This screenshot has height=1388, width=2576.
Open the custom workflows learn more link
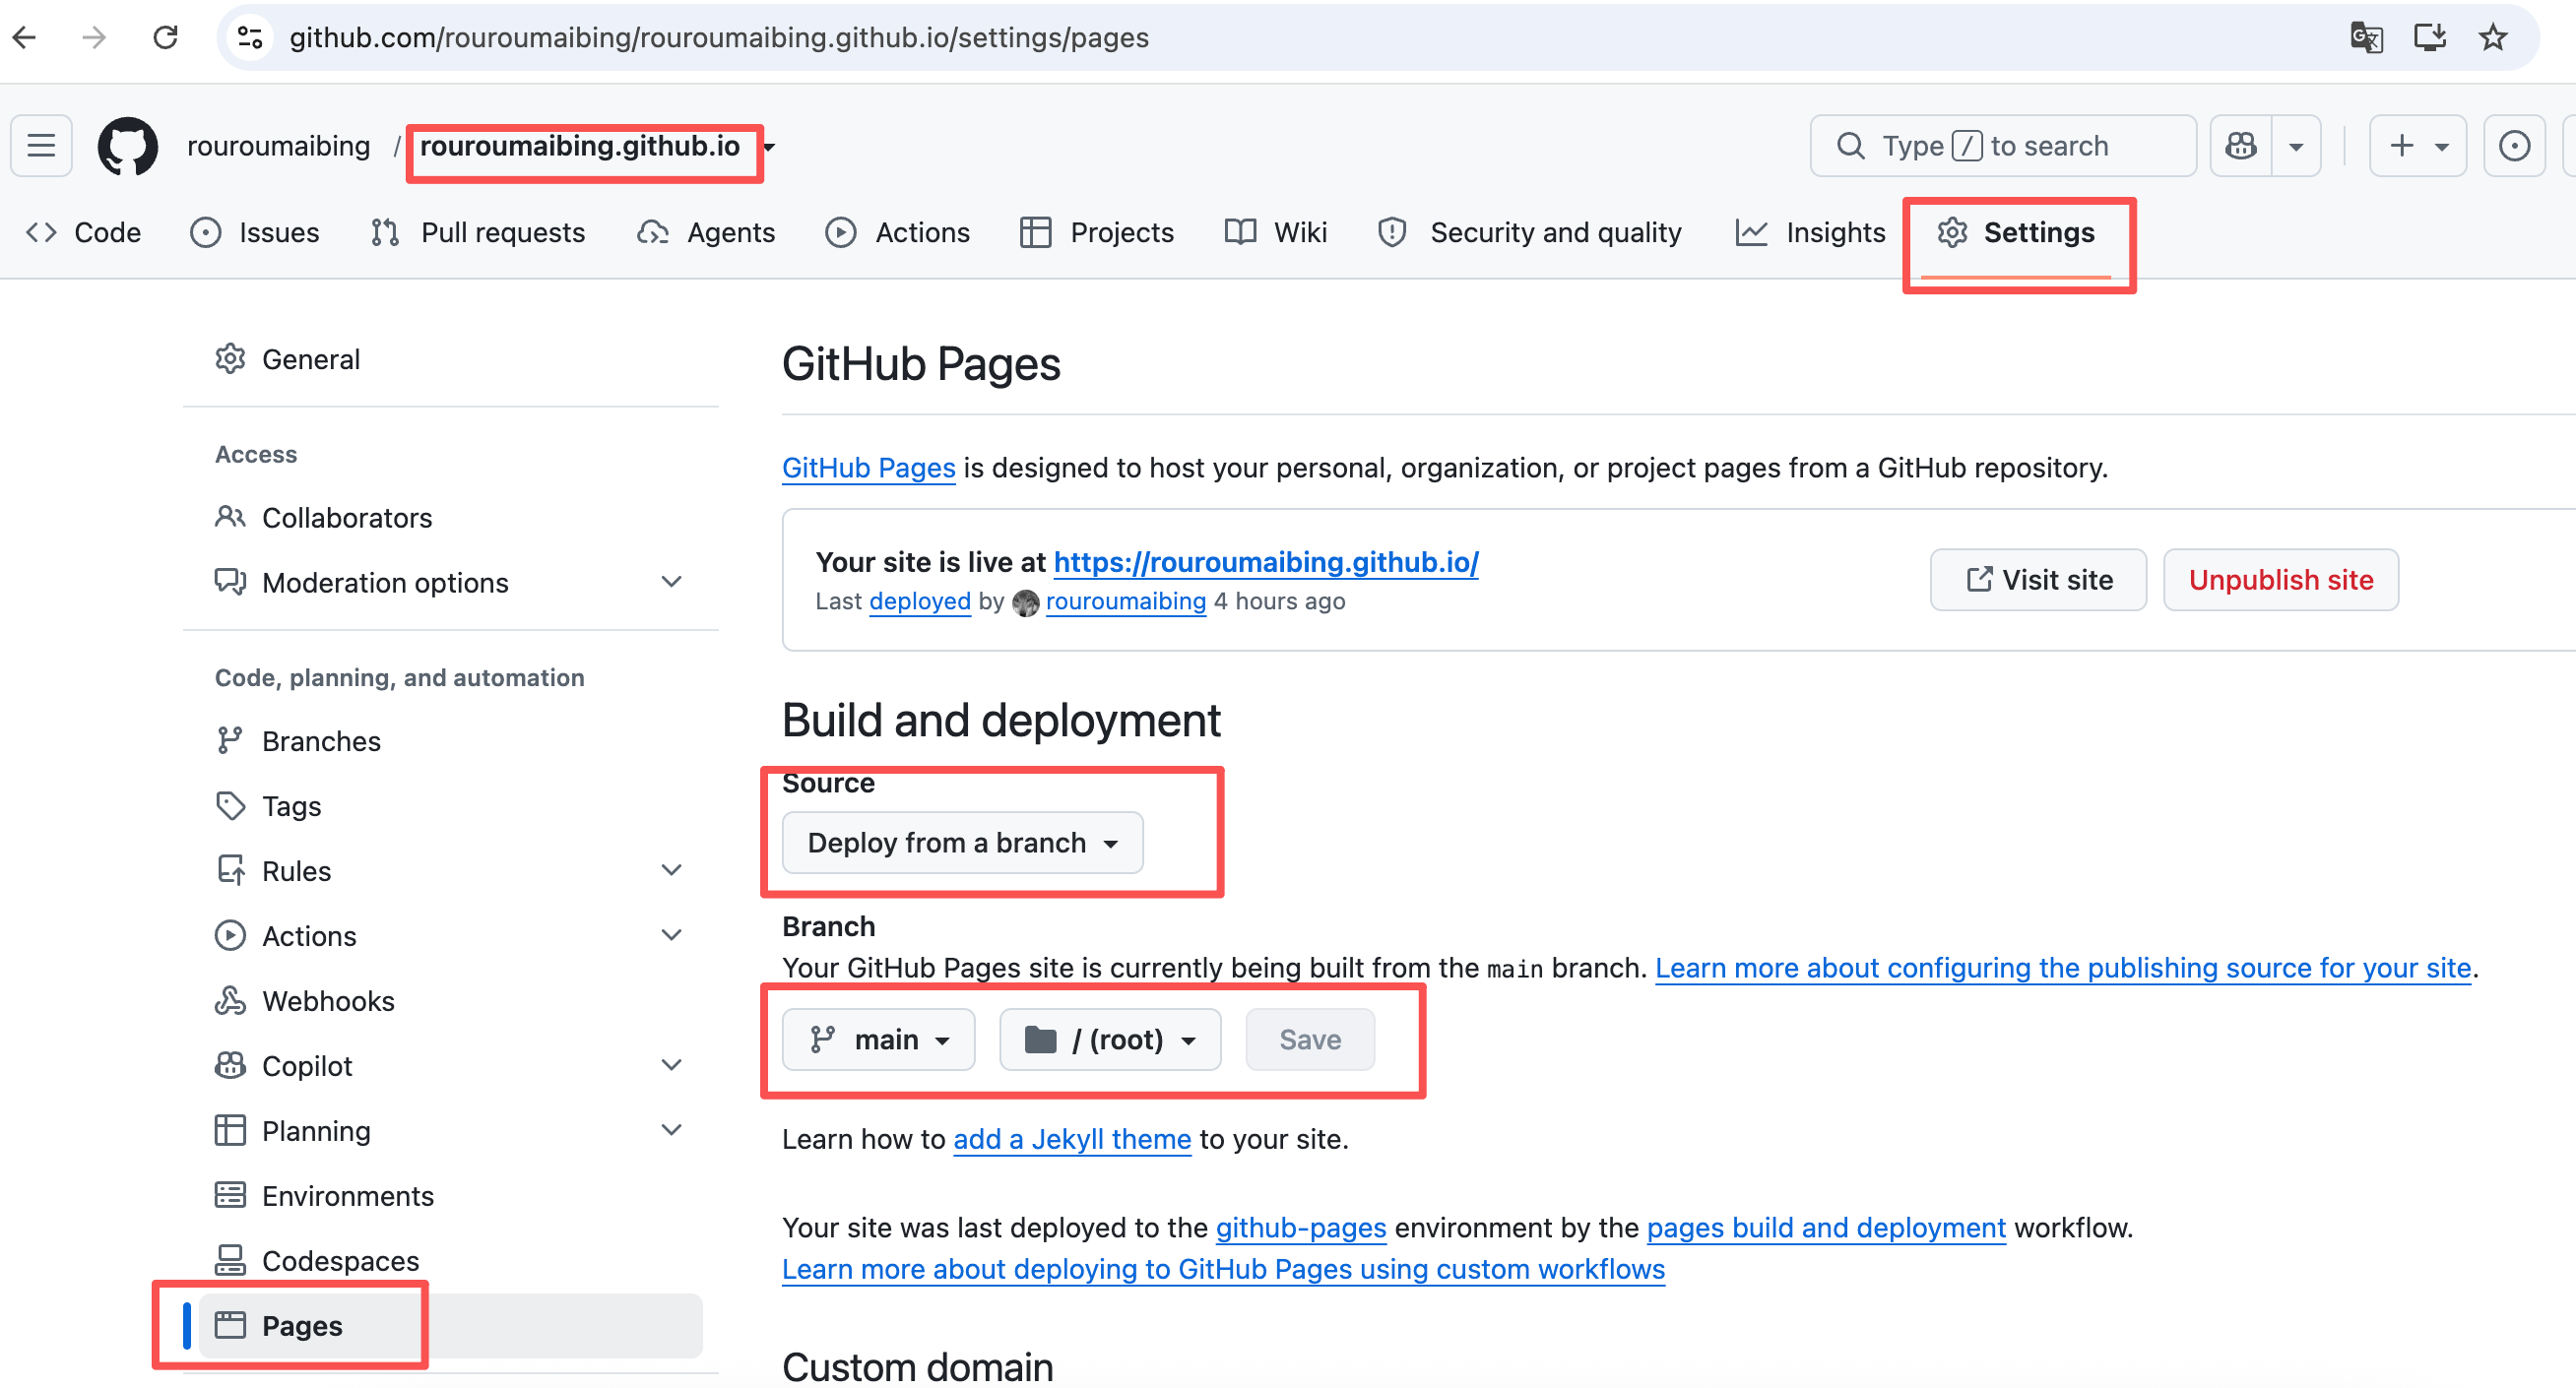(x=1223, y=1269)
